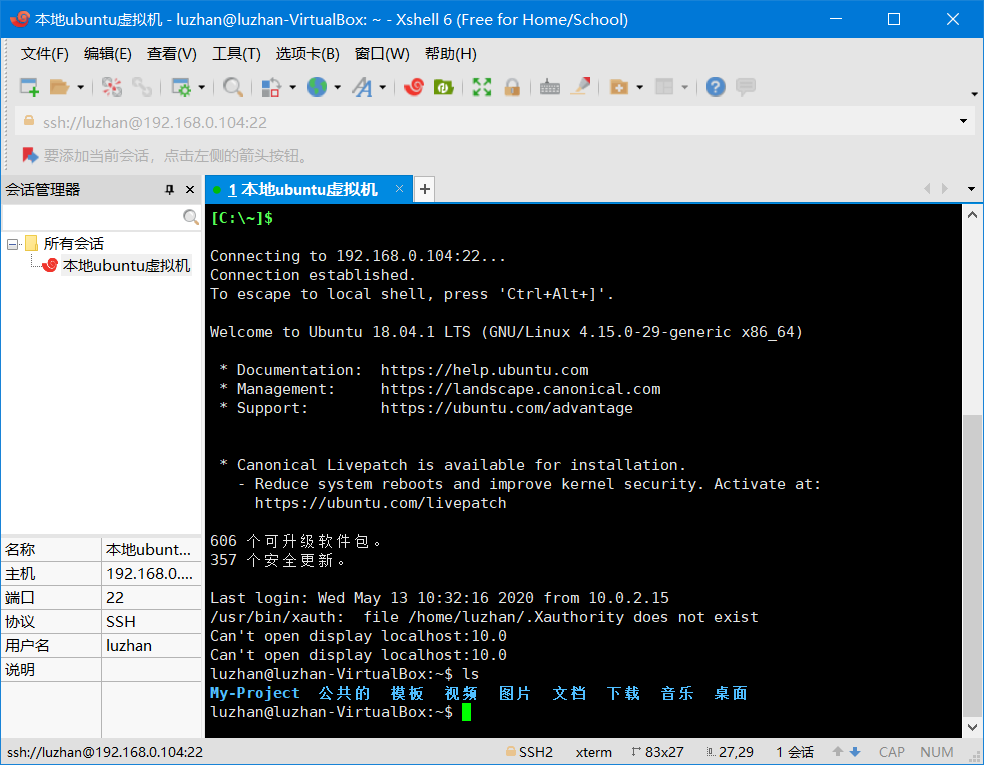Click the bookmark flag arrow icon
984x765 pixels.
point(30,155)
